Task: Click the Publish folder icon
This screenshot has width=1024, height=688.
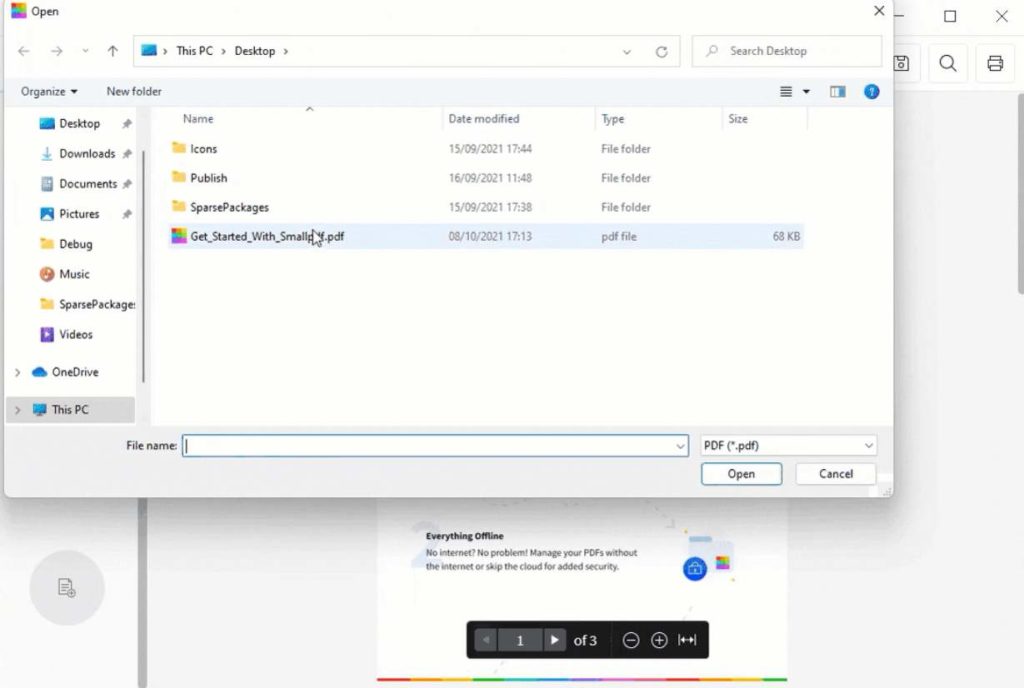Action: click(178, 177)
